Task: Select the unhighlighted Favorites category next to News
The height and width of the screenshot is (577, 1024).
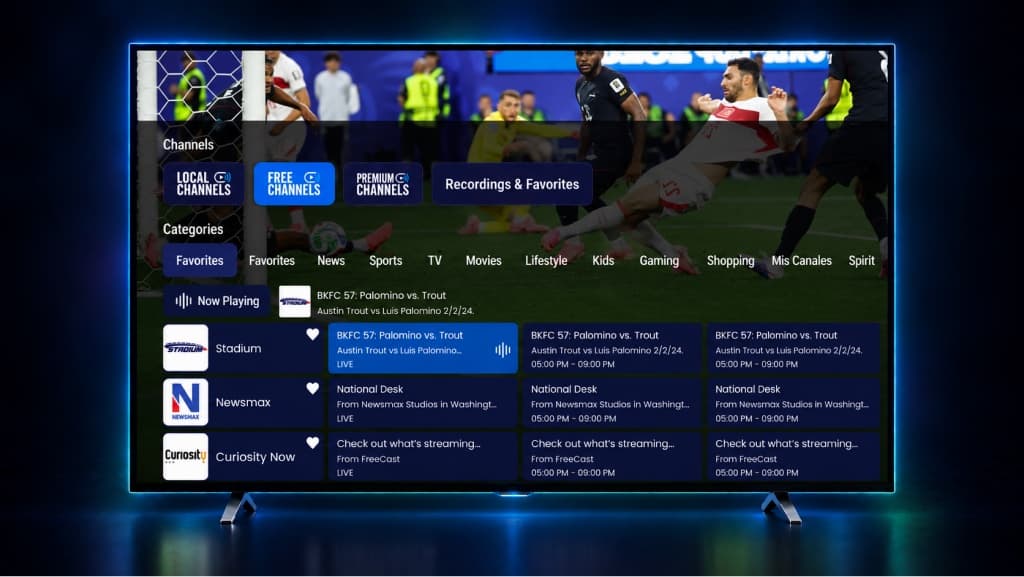Action: [272, 260]
